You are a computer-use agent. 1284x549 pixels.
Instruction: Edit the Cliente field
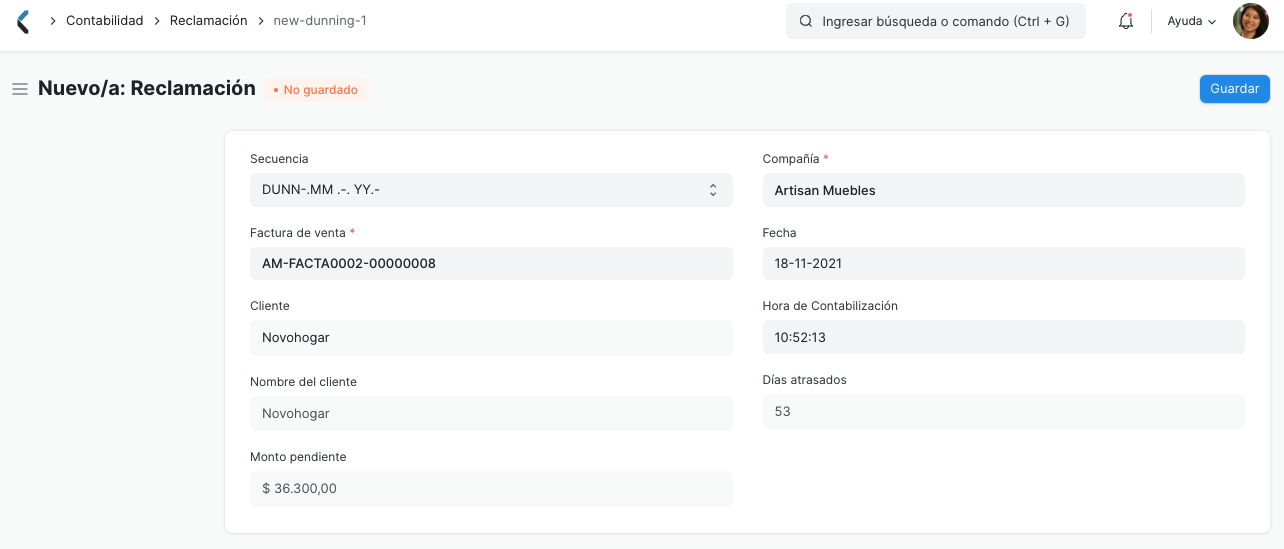[491, 338]
